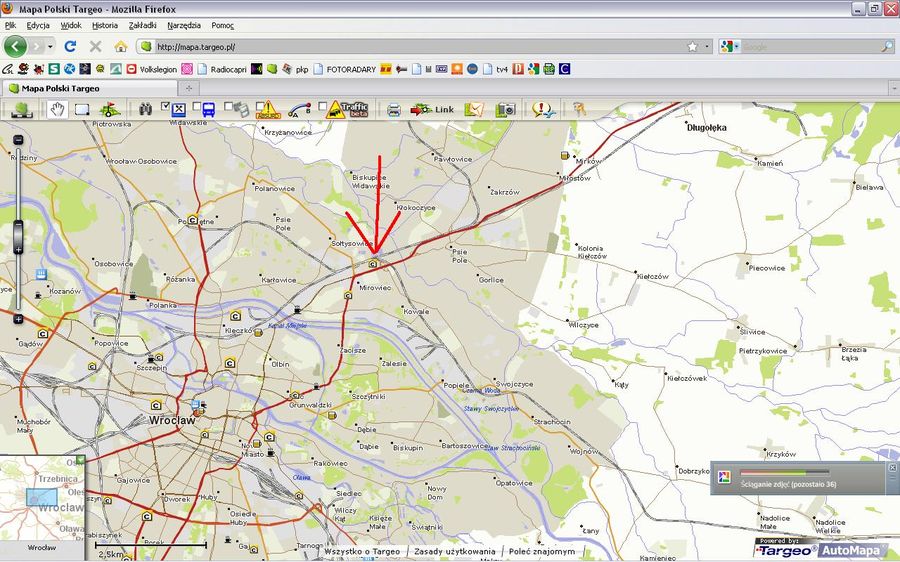Select the rectangle zoom tool
This screenshot has width=900, height=562.
tap(82, 110)
